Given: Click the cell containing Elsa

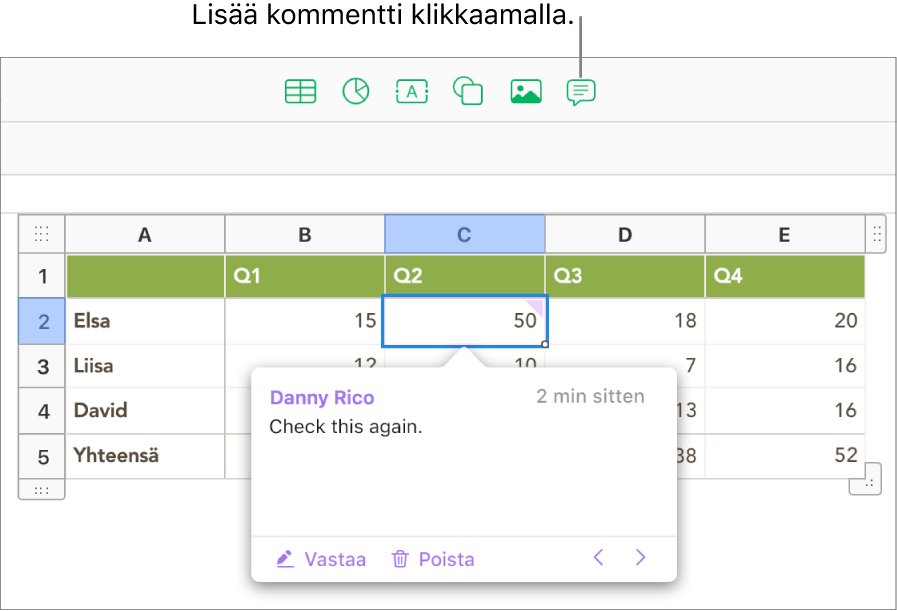Looking at the screenshot, I should pyautogui.click(x=145, y=321).
